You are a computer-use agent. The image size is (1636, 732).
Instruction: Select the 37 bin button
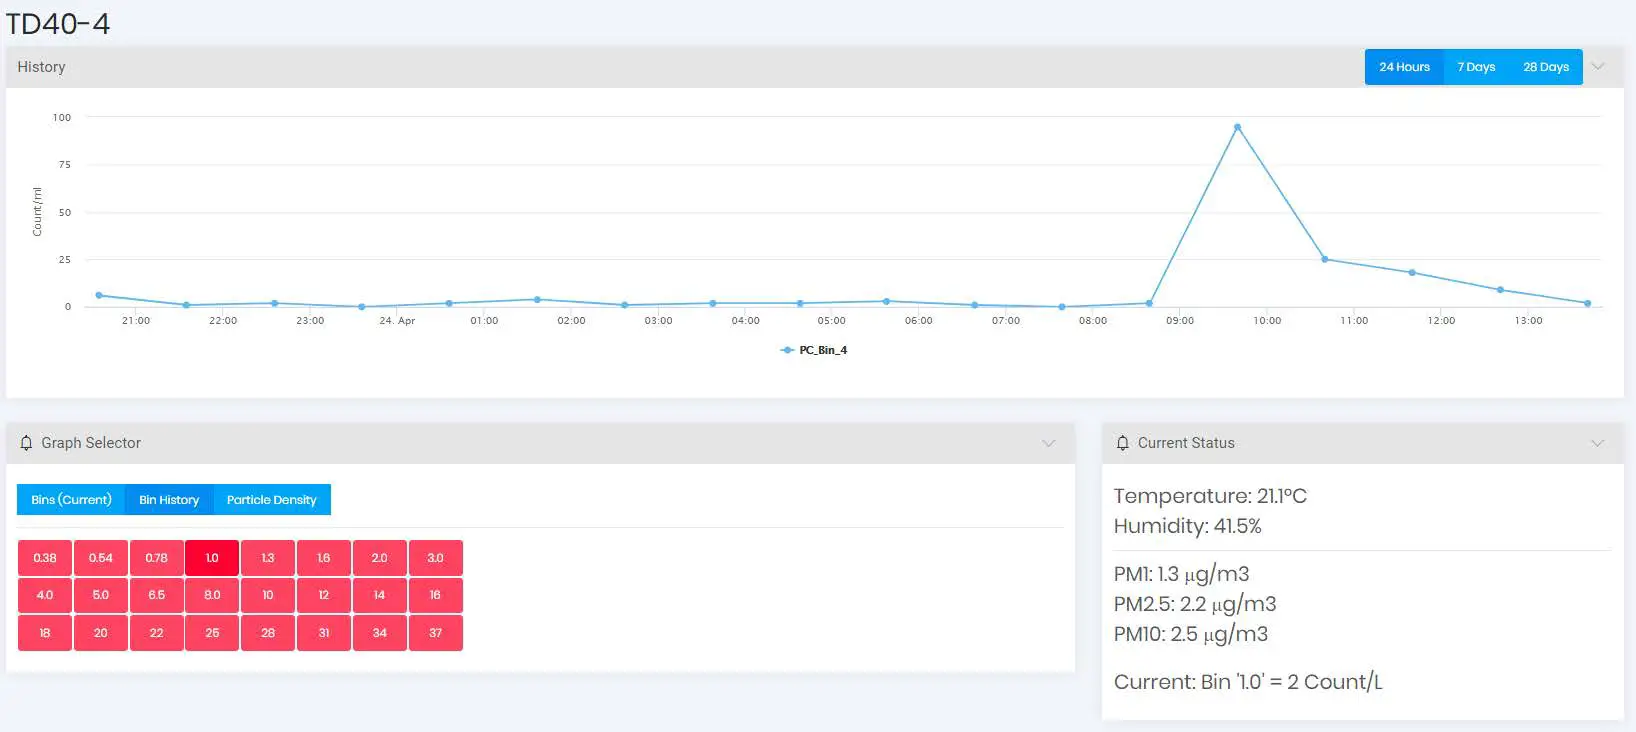436,633
